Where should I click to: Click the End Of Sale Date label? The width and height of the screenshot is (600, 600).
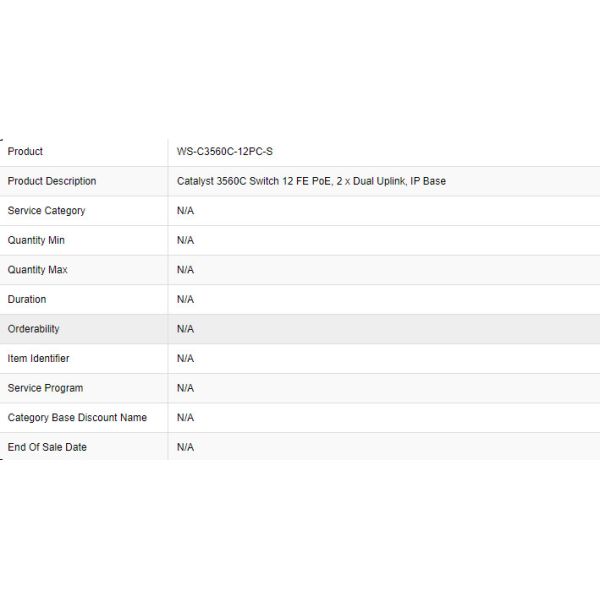tap(47, 447)
